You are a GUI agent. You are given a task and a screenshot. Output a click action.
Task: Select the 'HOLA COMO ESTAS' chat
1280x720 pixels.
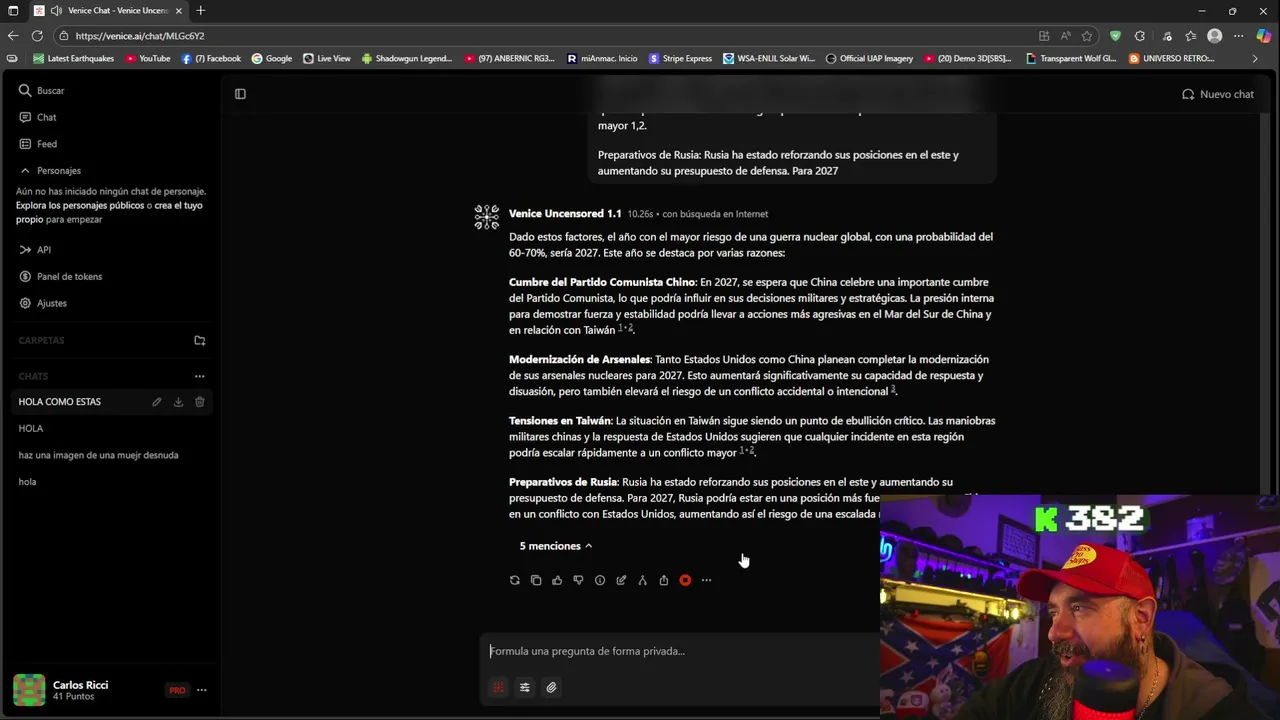[60, 402]
